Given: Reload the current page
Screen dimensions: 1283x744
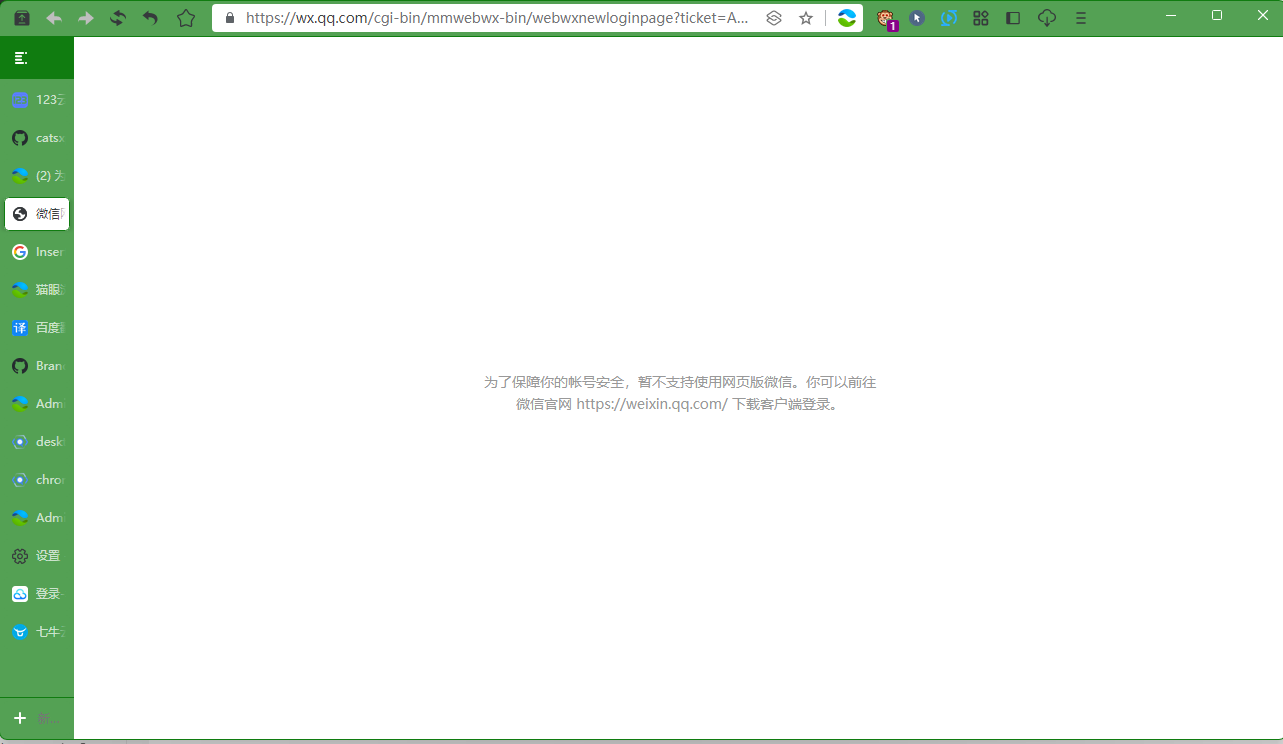Looking at the screenshot, I should pos(118,18).
